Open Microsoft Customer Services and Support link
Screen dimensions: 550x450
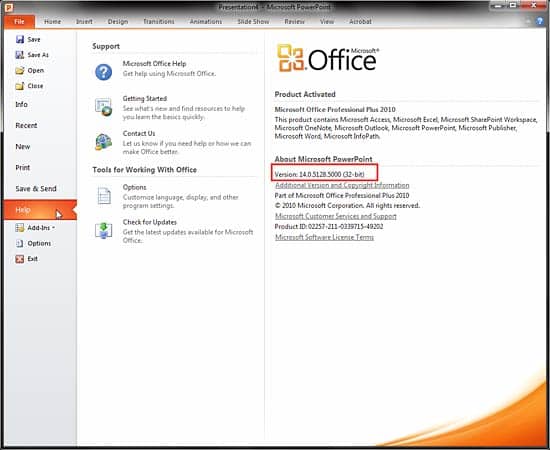pos(336,216)
